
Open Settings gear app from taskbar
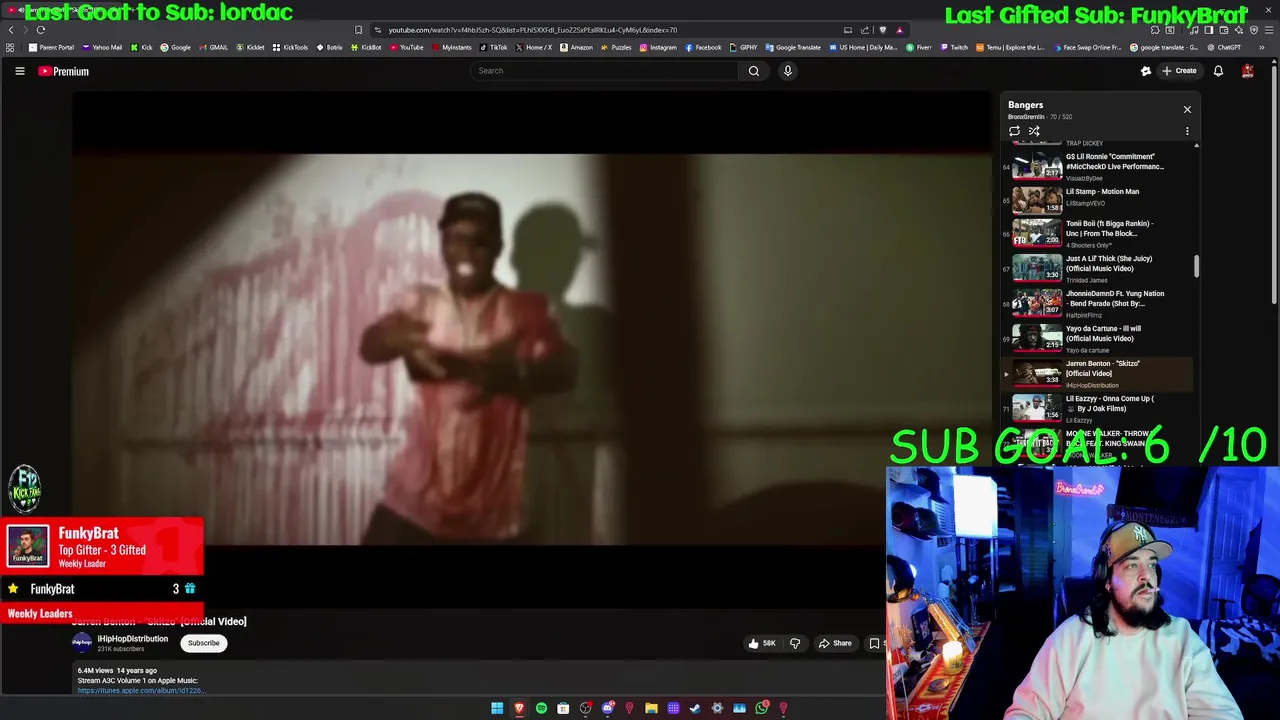717,708
